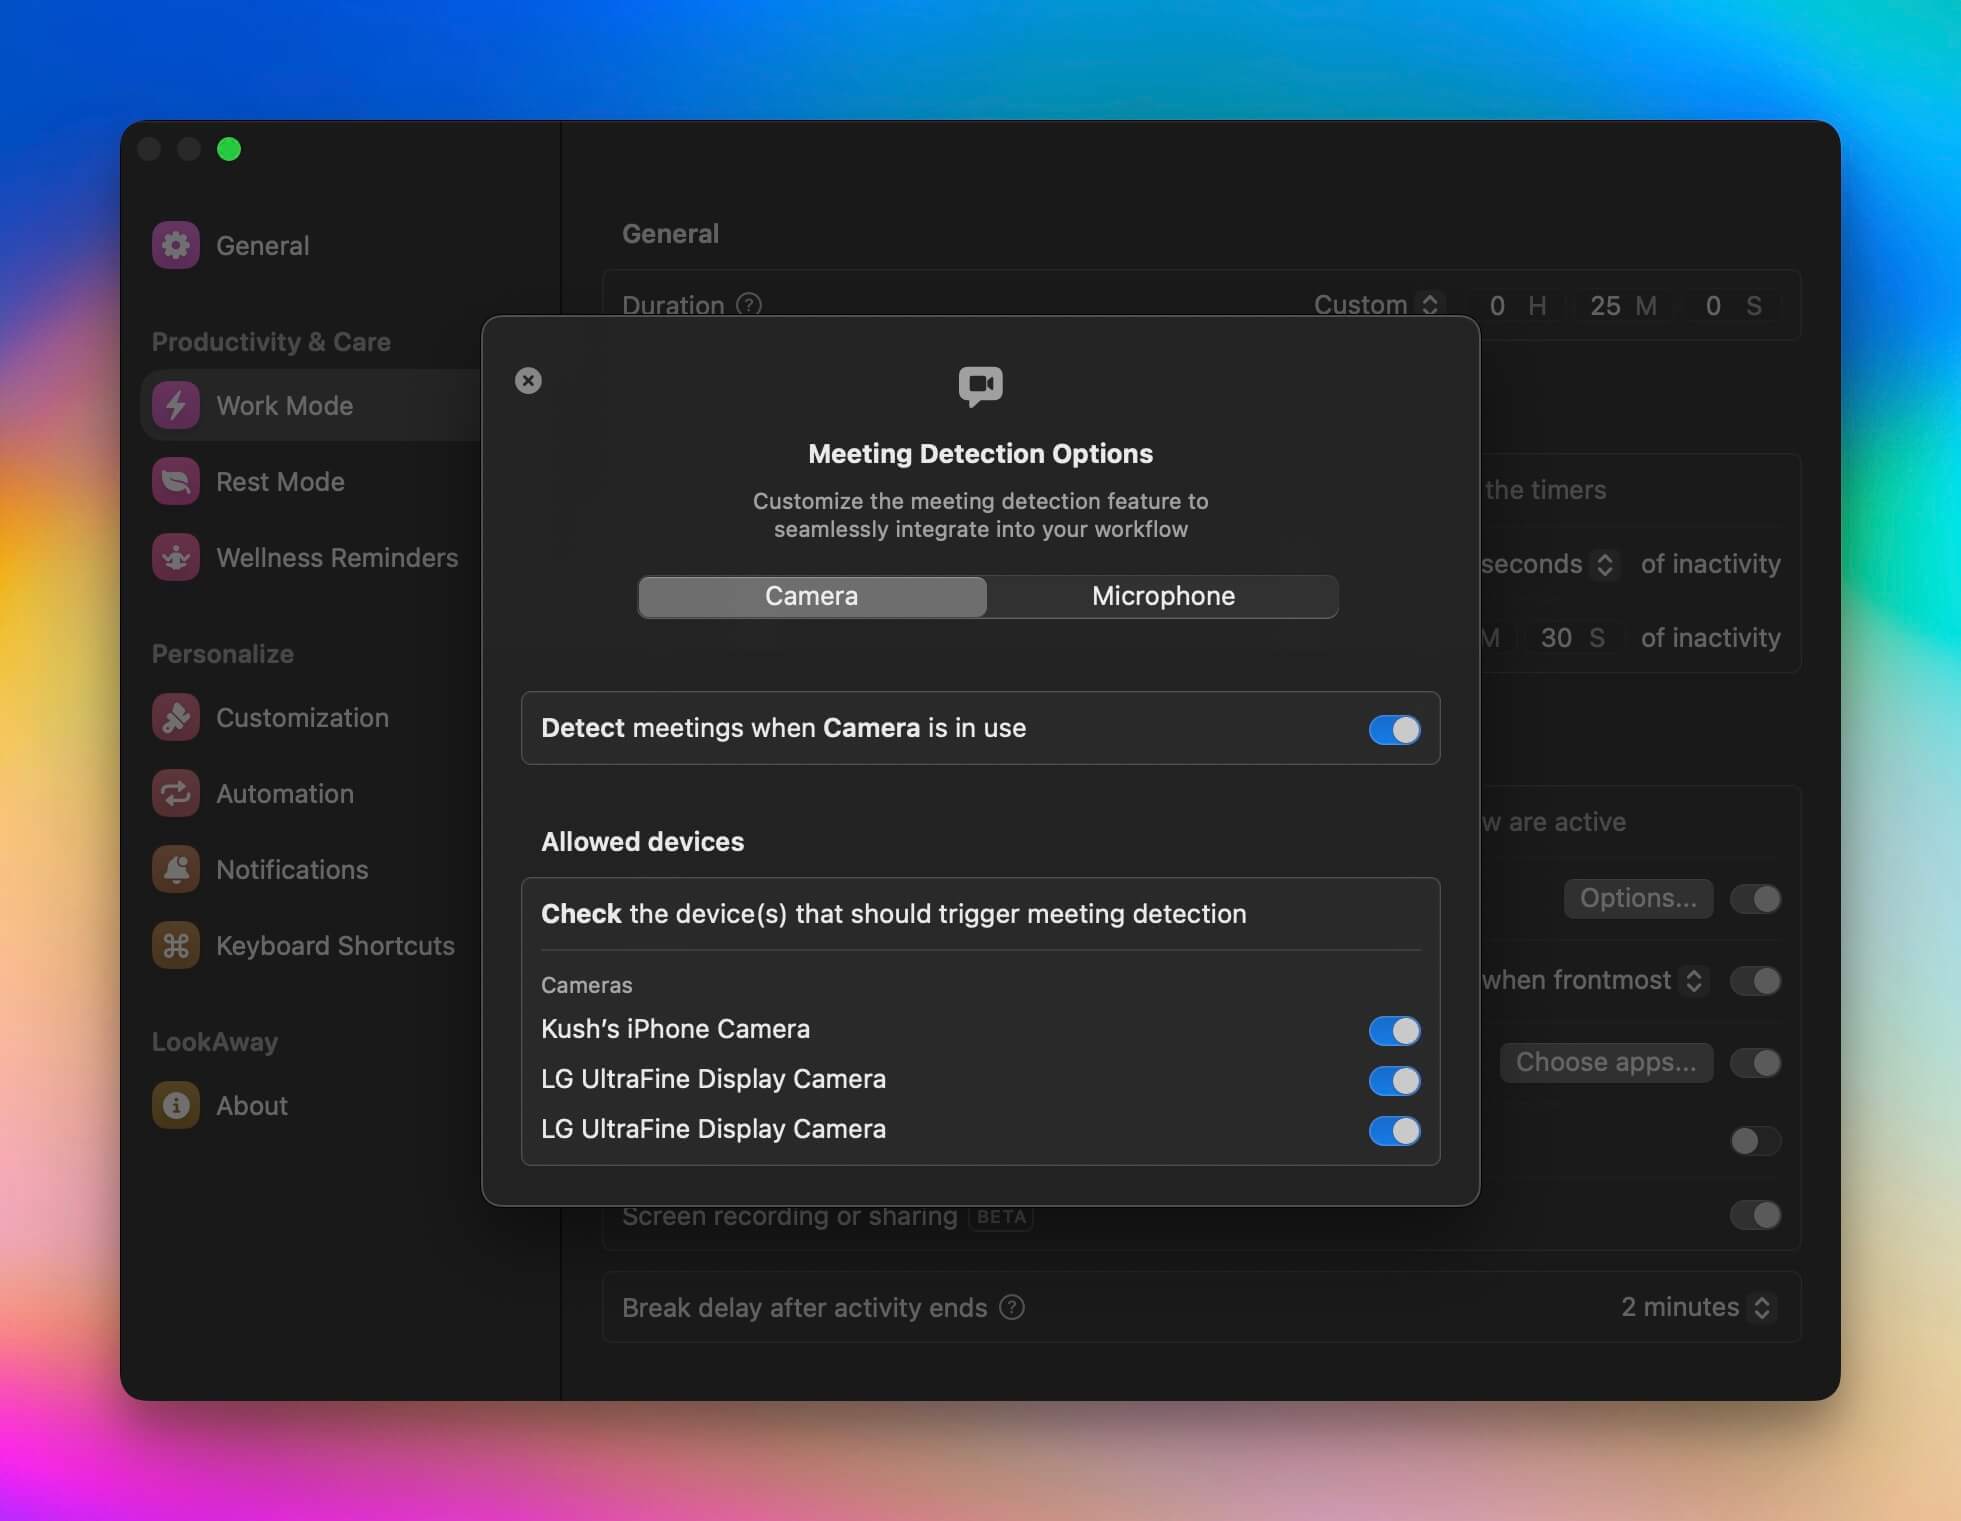Click the Meeting Detection video camera icon
The image size is (1961, 1521).
tap(979, 387)
